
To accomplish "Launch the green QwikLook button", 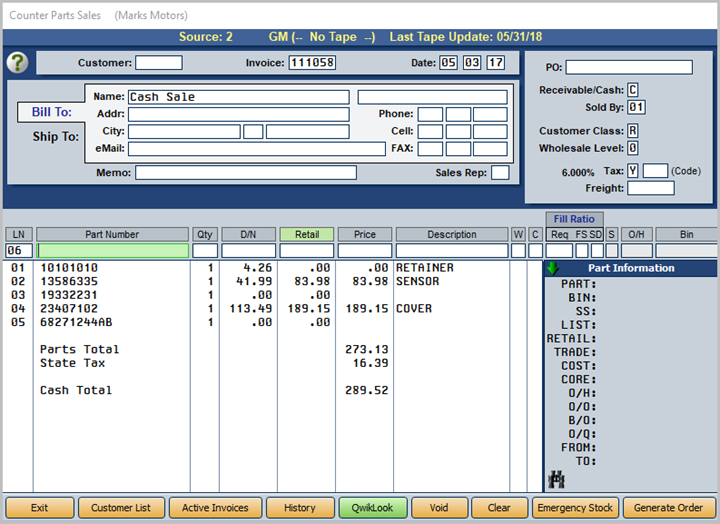I will (x=372, y=508).
